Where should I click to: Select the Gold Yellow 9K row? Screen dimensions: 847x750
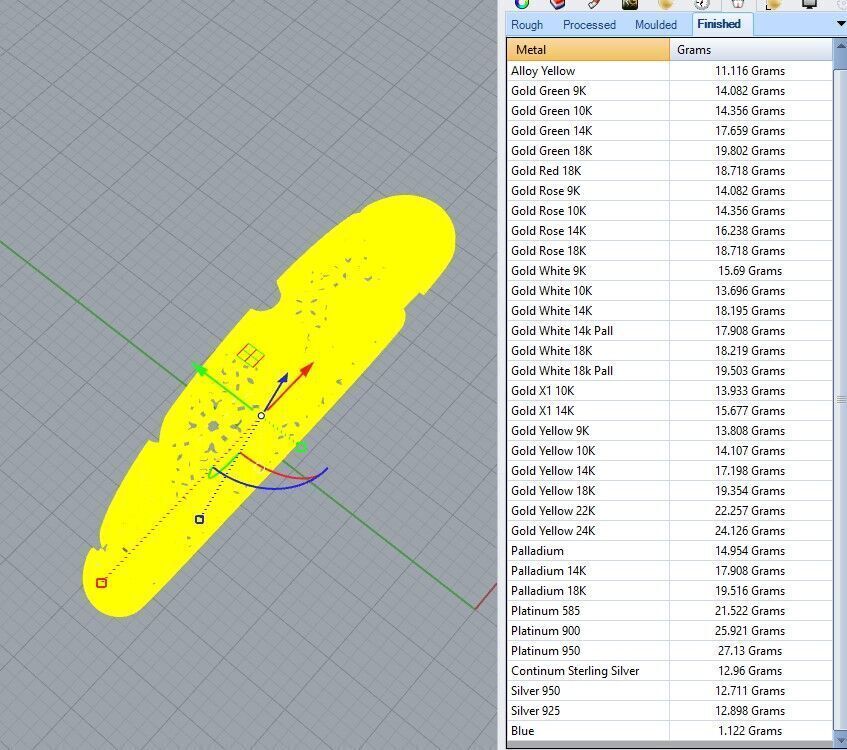point(670,431)
